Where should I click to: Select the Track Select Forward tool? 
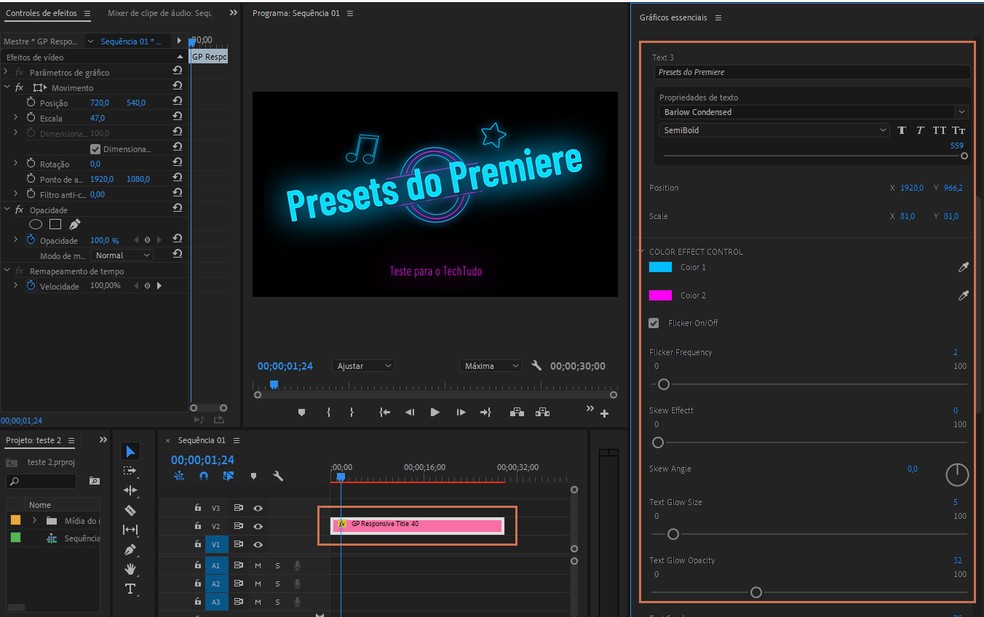(130, 471)
